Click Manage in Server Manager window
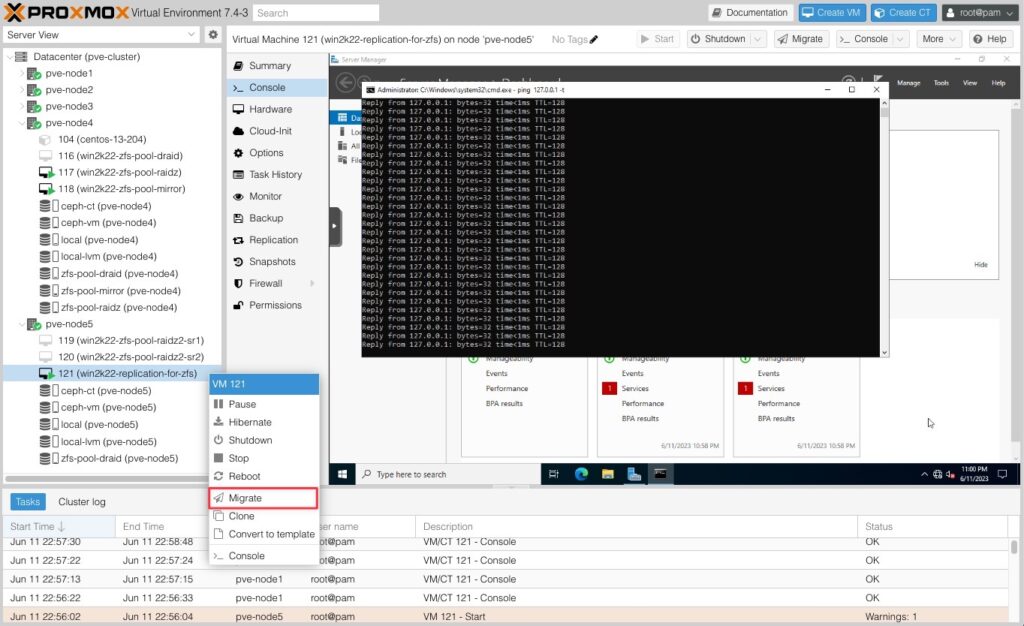 pos(908,83)
